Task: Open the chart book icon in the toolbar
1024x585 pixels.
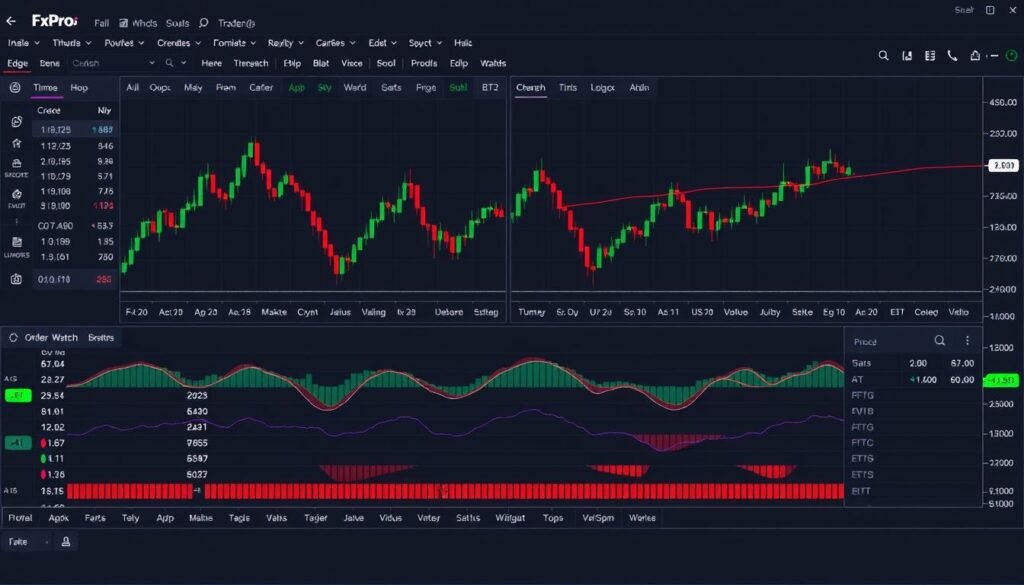Action: 907,56
